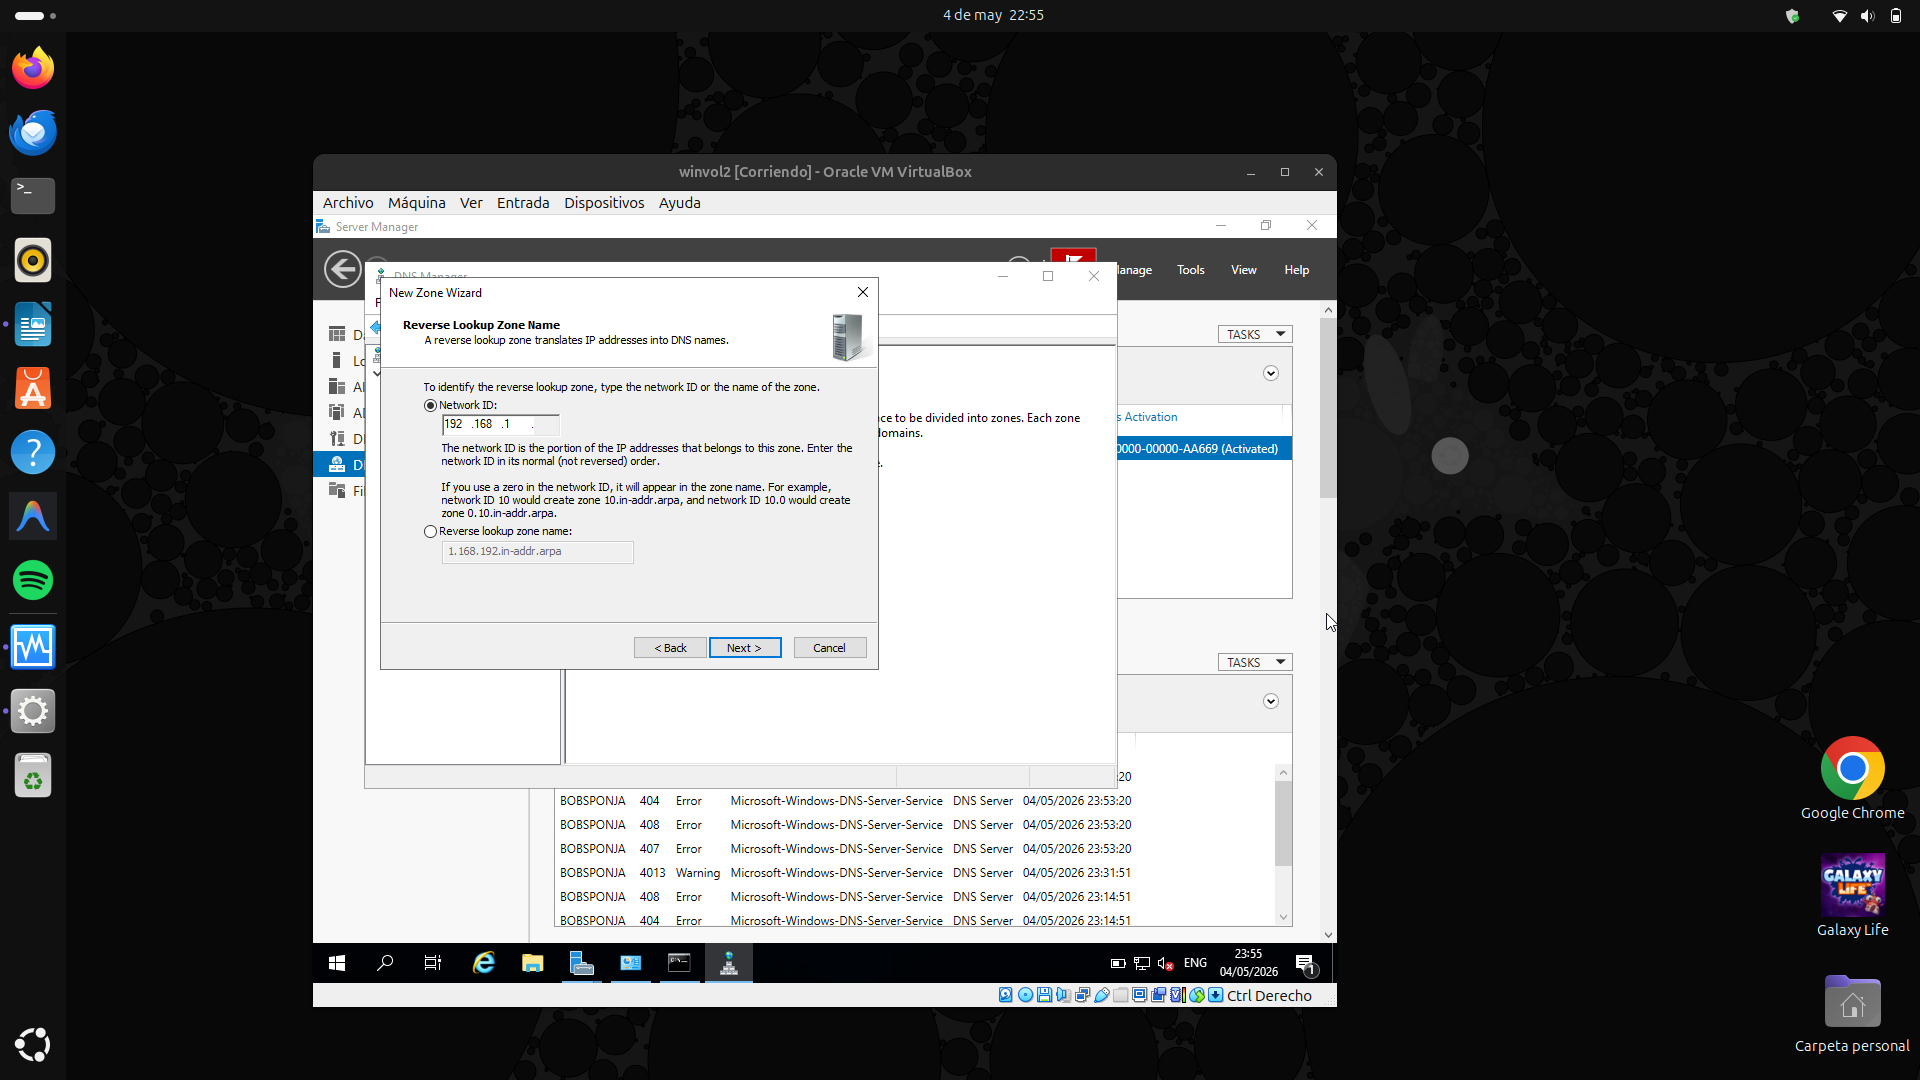Open the Entrada menu
The width and height of the screenshot is (1920, 1080).
click(523, 203)
